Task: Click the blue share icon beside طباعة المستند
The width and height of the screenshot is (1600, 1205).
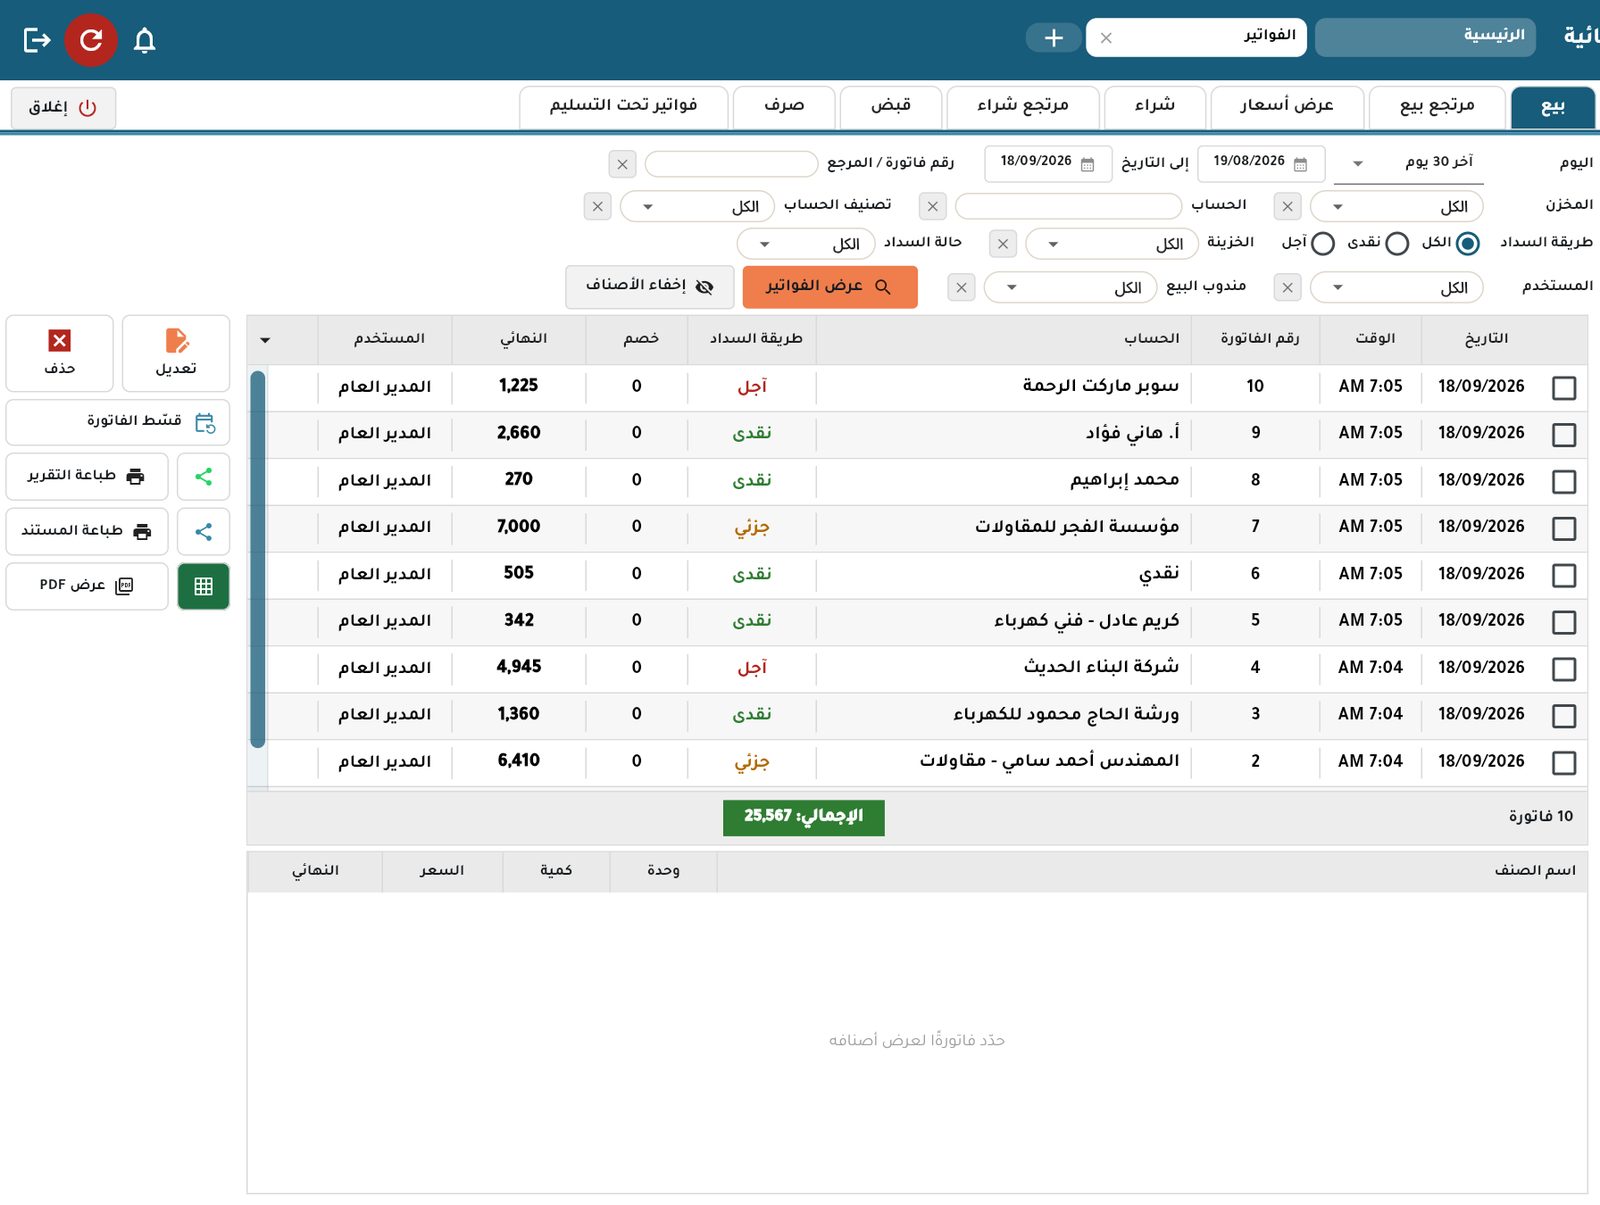Action: click(203, 531)
